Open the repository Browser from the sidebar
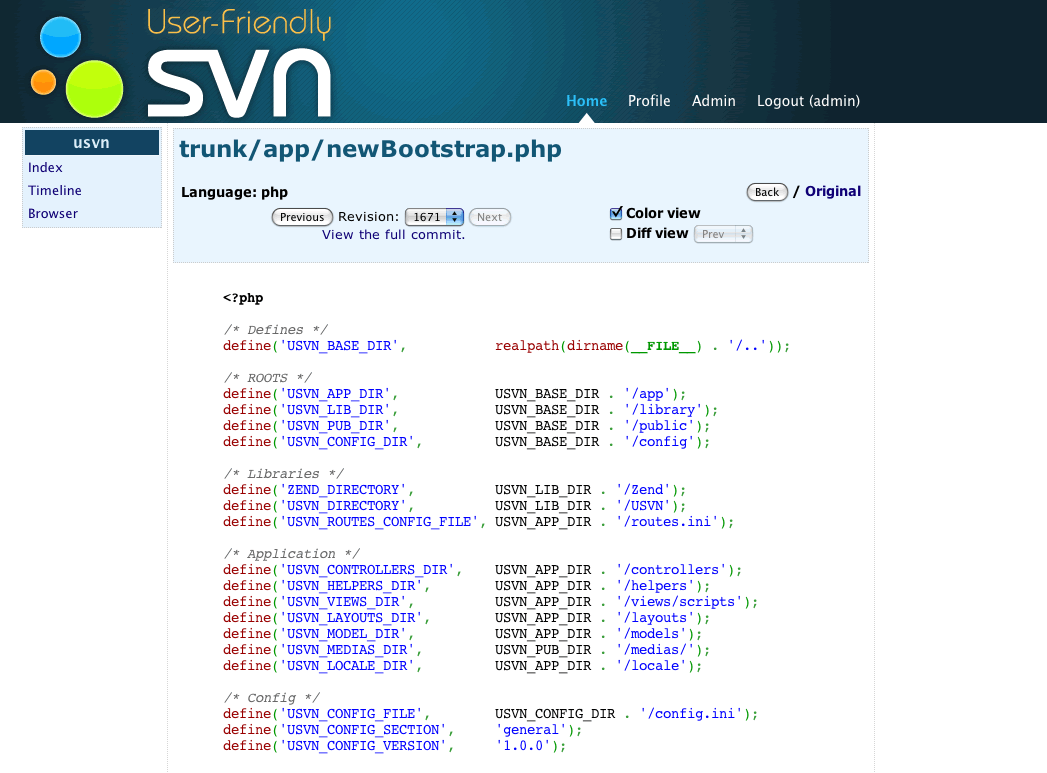 (51, 213)
